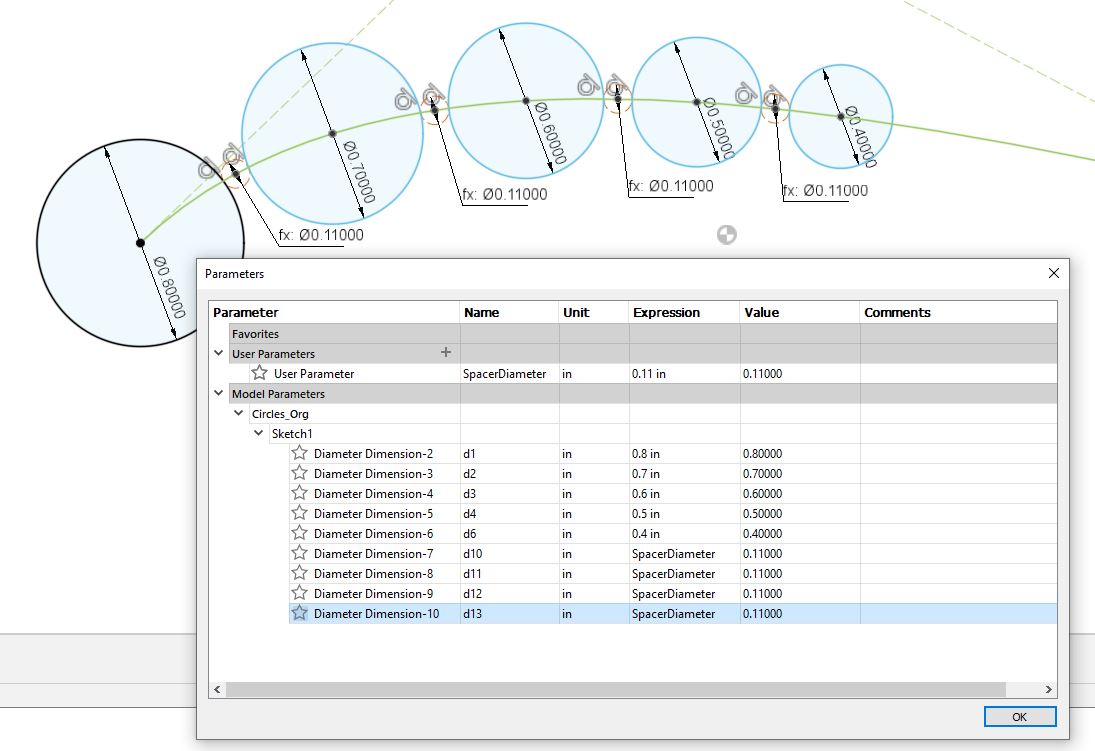Collapse the User Parameters section
This screenshot has height=751, width=1095.
tap(218, 353)
